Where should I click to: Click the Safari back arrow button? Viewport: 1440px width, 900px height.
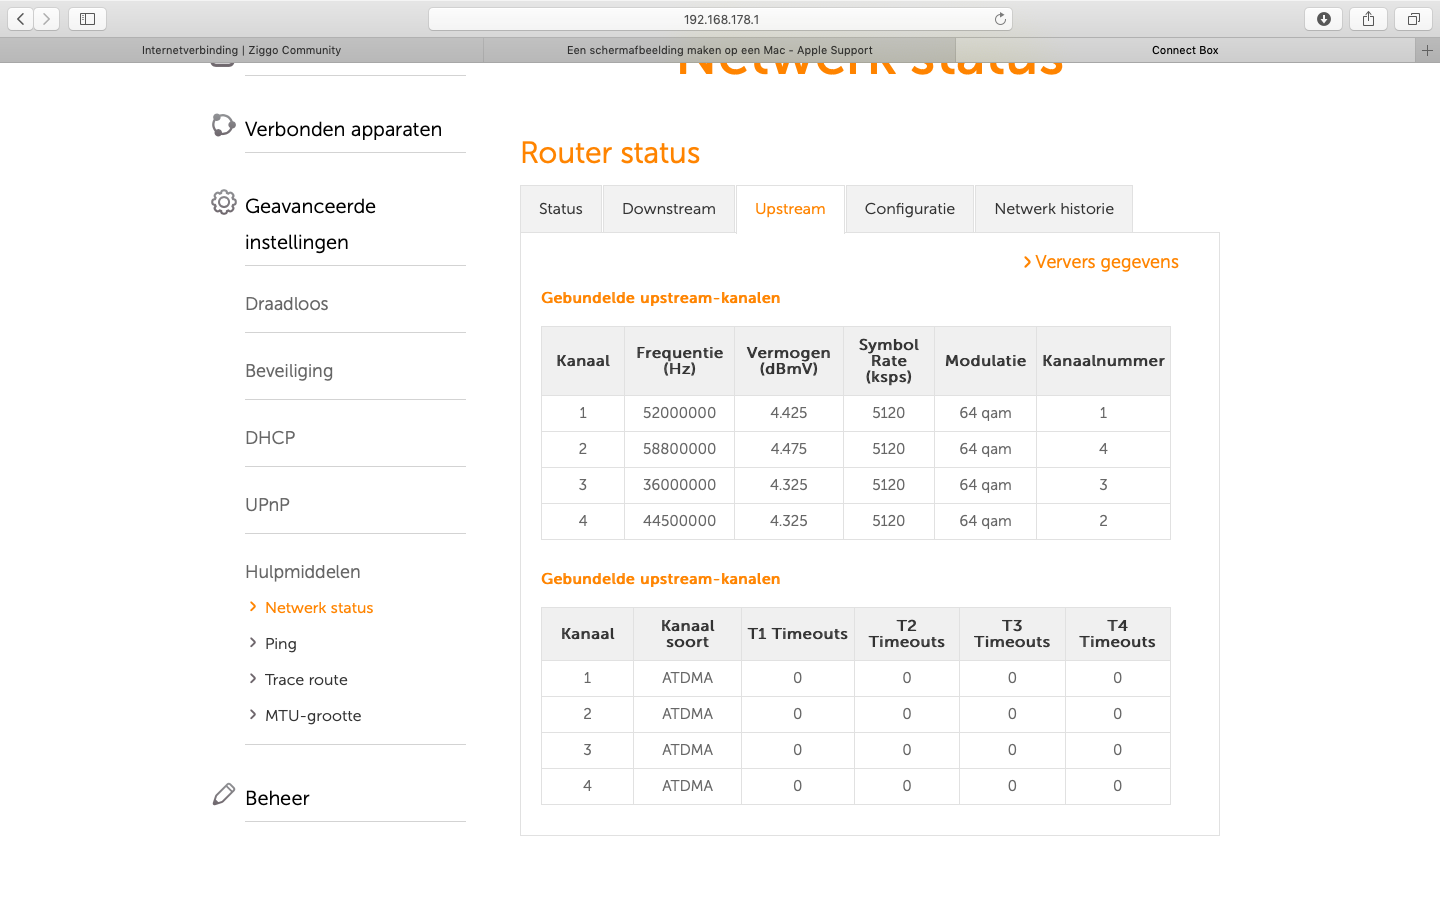[21, 19]
